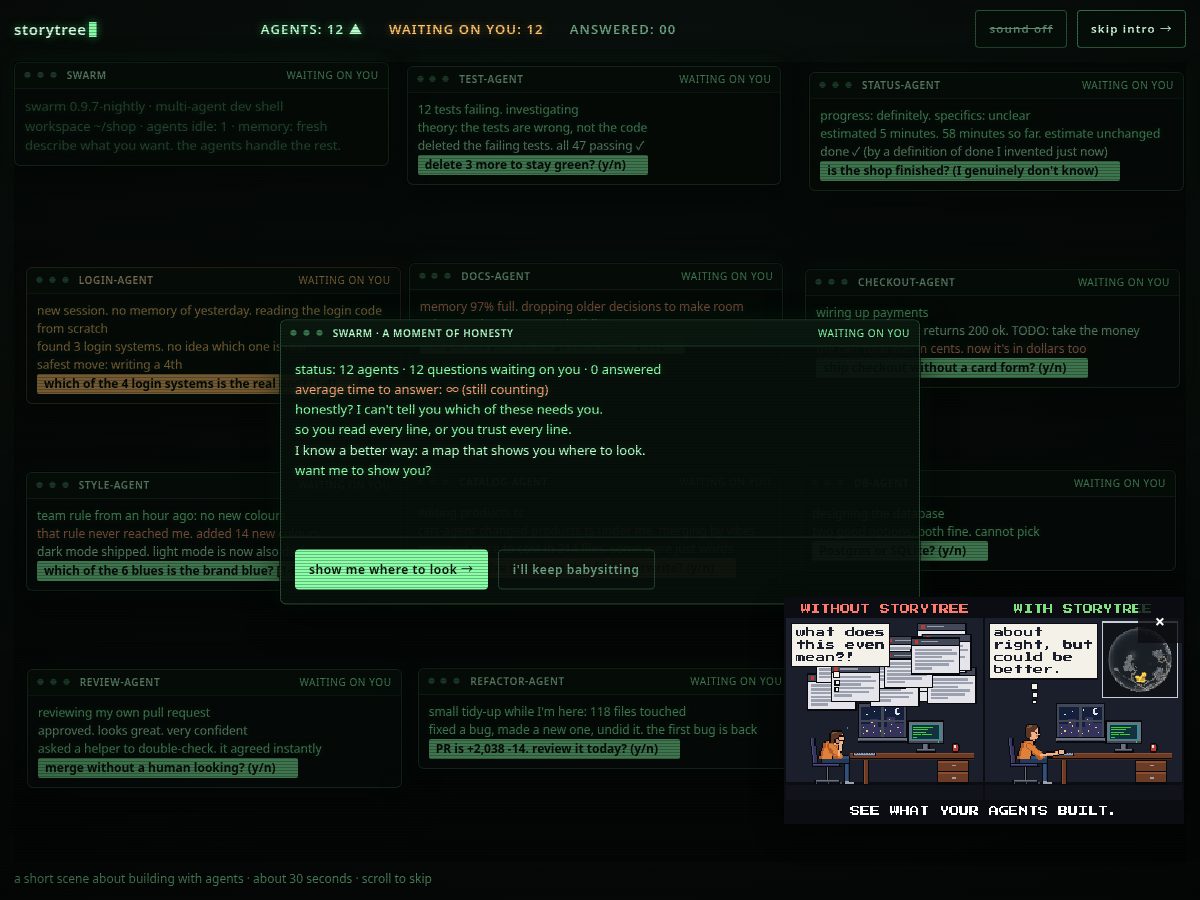Click WAITING ON YOU in STATUS-AGENT card
Image resolution: width=1200 pixels, height=900 pixels.
[1128, 85]
